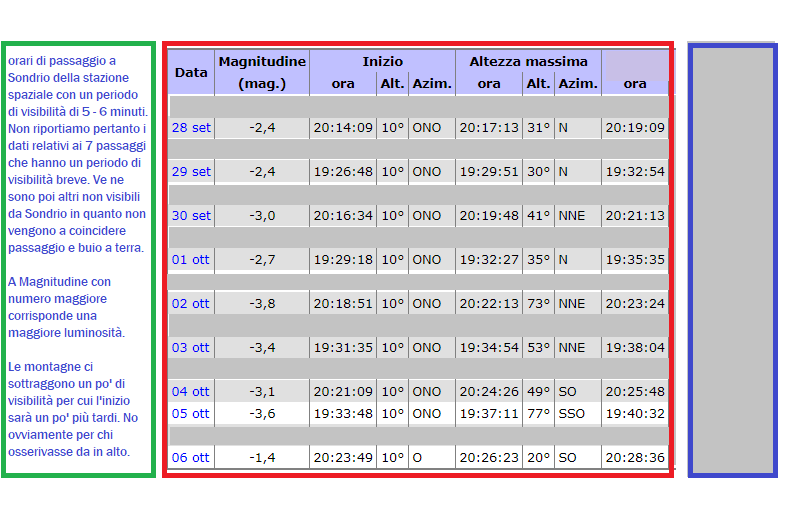Select magnitude value -3,0

[x=262, y=216]
